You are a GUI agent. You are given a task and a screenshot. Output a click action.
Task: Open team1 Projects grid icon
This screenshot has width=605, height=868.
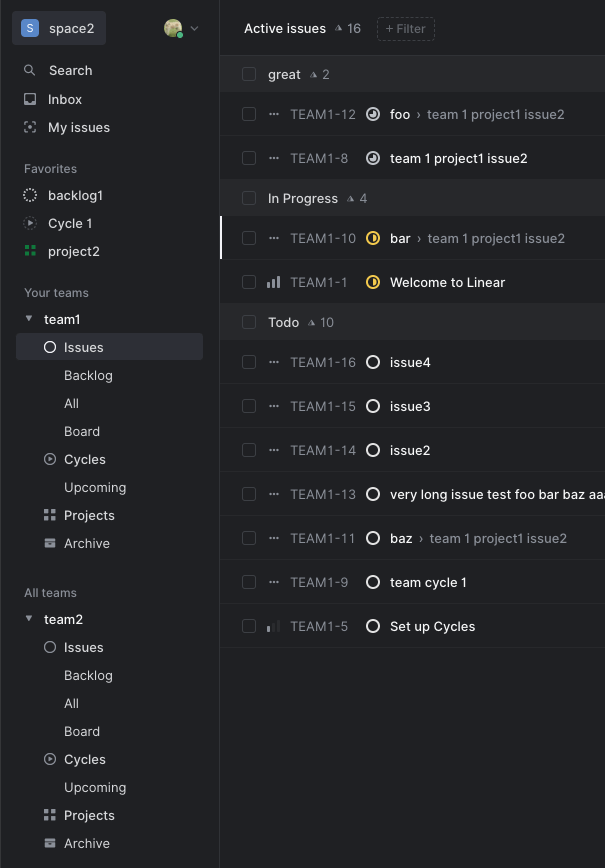click(x=50, y=515)
